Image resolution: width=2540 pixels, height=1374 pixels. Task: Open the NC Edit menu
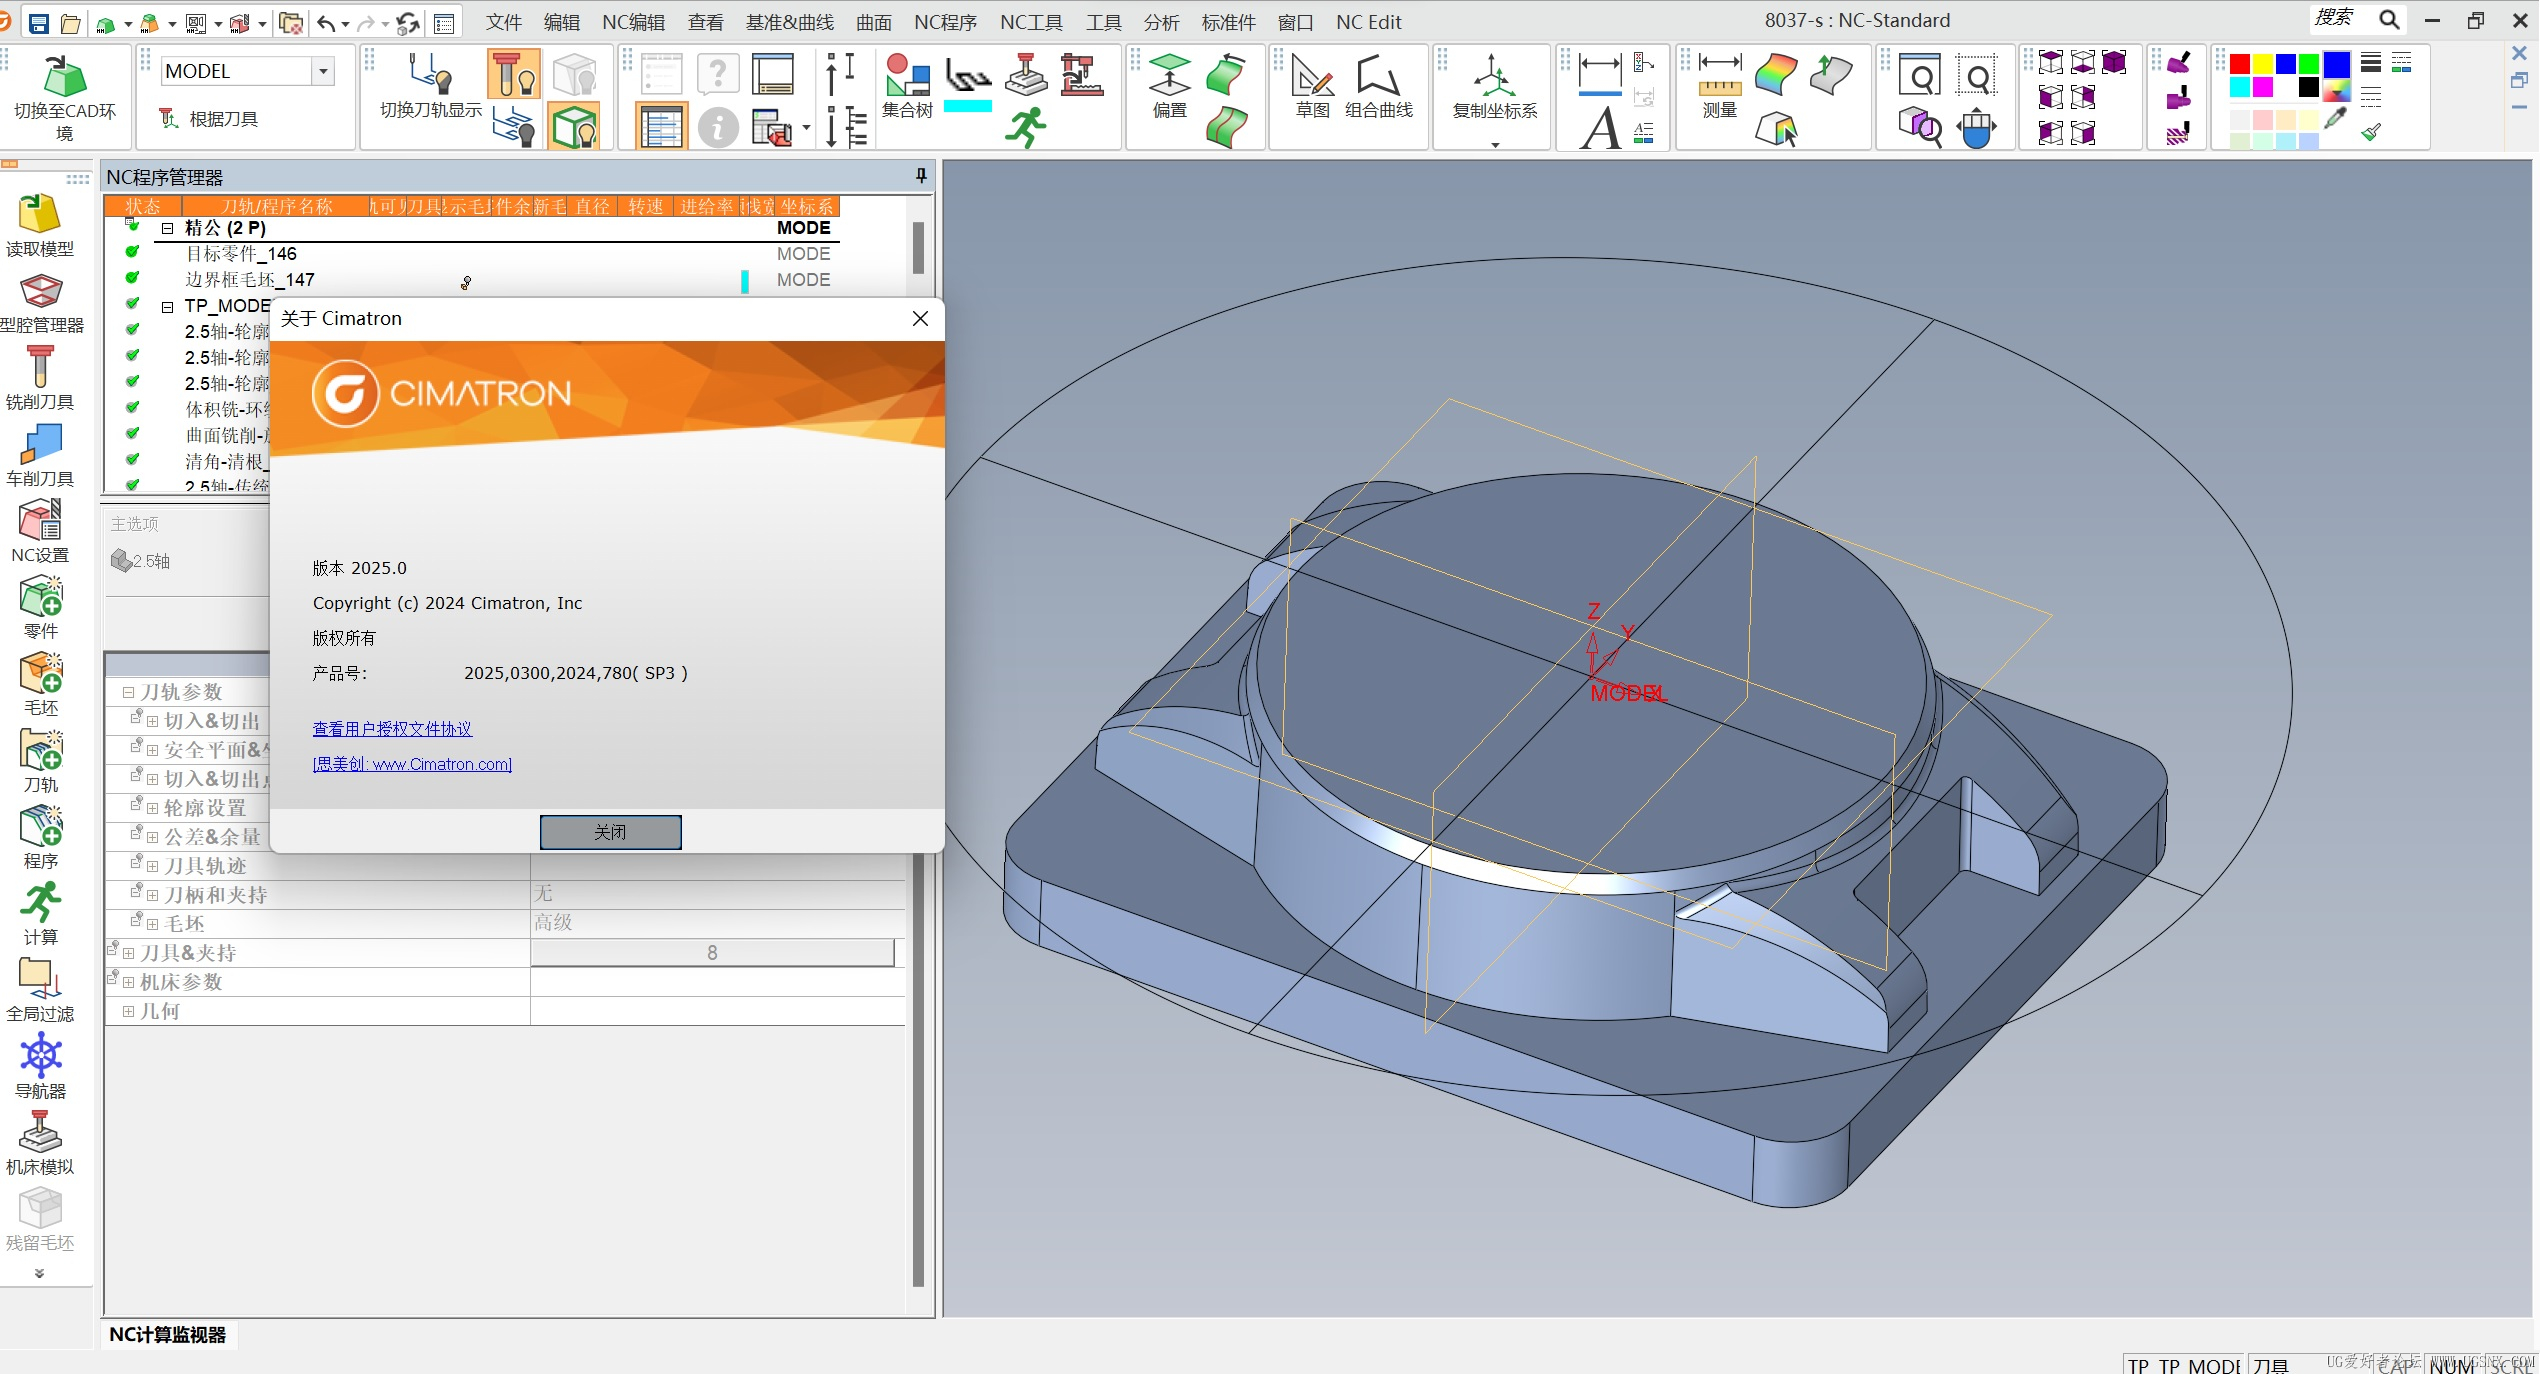pyautogui.click(x=1368, y=22)
